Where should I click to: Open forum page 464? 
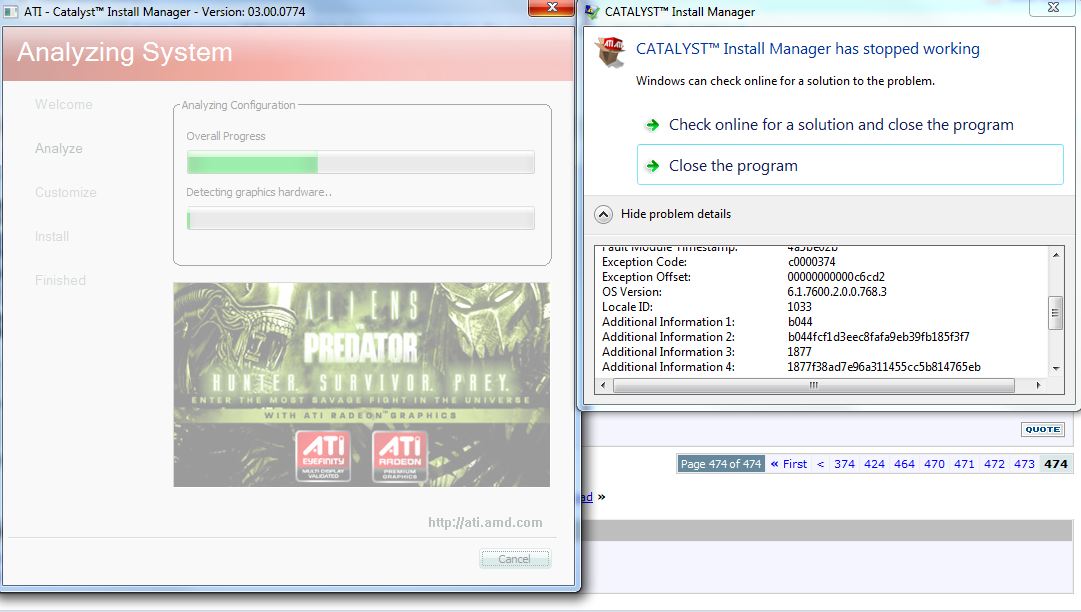[x=904, y=464]
